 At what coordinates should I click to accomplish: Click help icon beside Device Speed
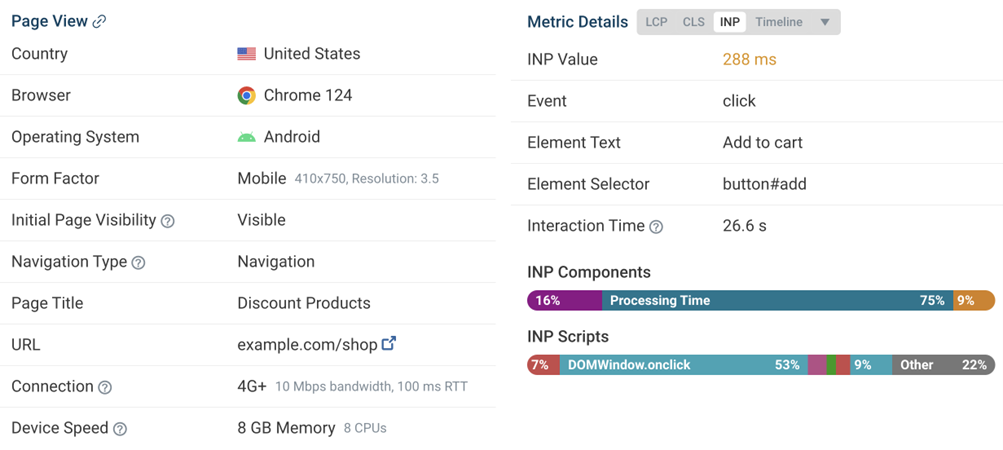[x=120, y=429]
